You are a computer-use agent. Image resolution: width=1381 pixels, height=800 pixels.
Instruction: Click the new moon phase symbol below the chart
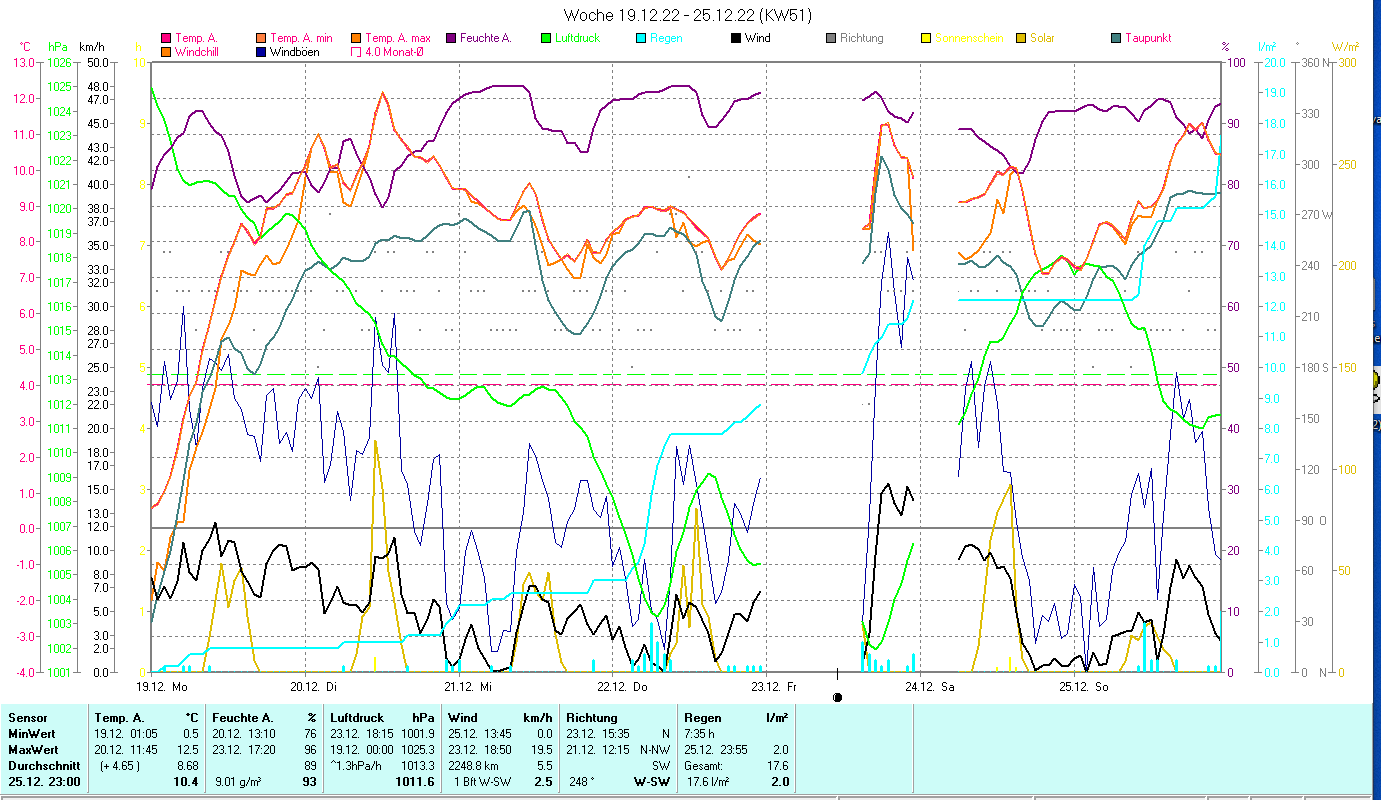pyautogui.click(x=837, y=697)
